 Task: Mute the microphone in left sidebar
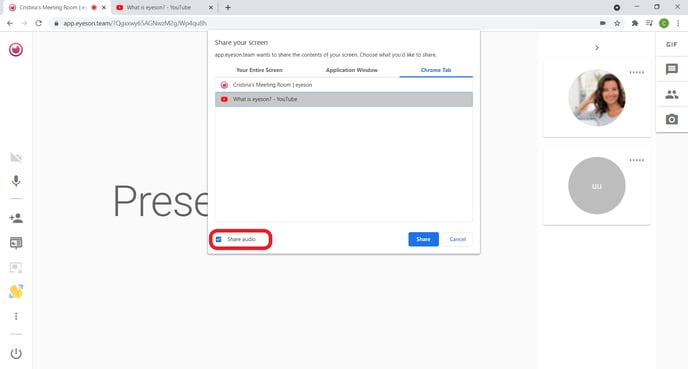(x=16, y=181)
